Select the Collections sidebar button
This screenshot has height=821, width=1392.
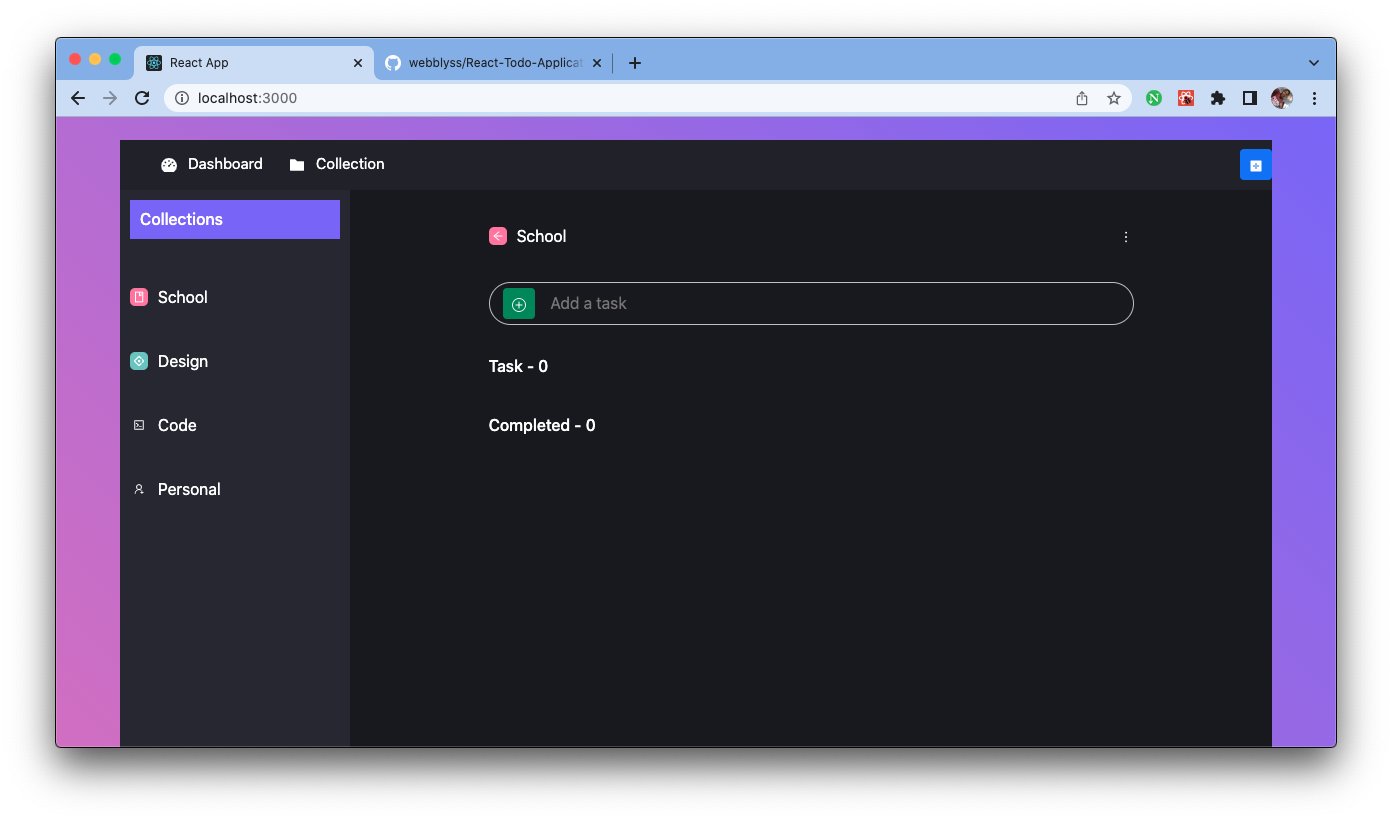(234, 219)
